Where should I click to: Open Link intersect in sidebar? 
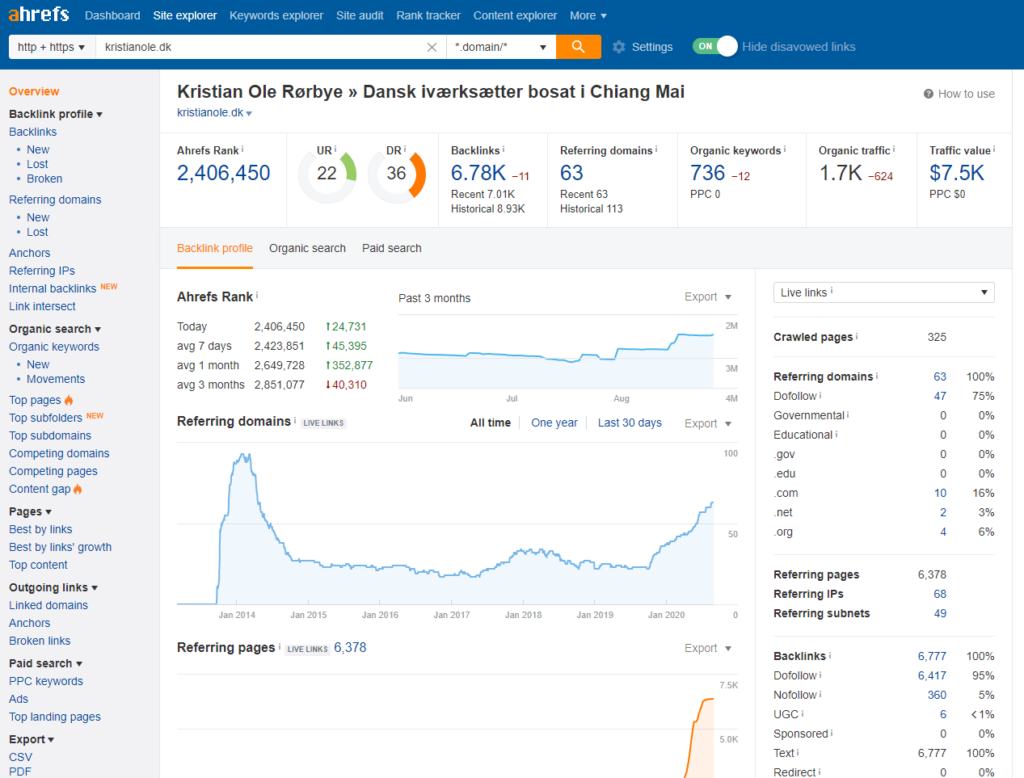point(42,306)
